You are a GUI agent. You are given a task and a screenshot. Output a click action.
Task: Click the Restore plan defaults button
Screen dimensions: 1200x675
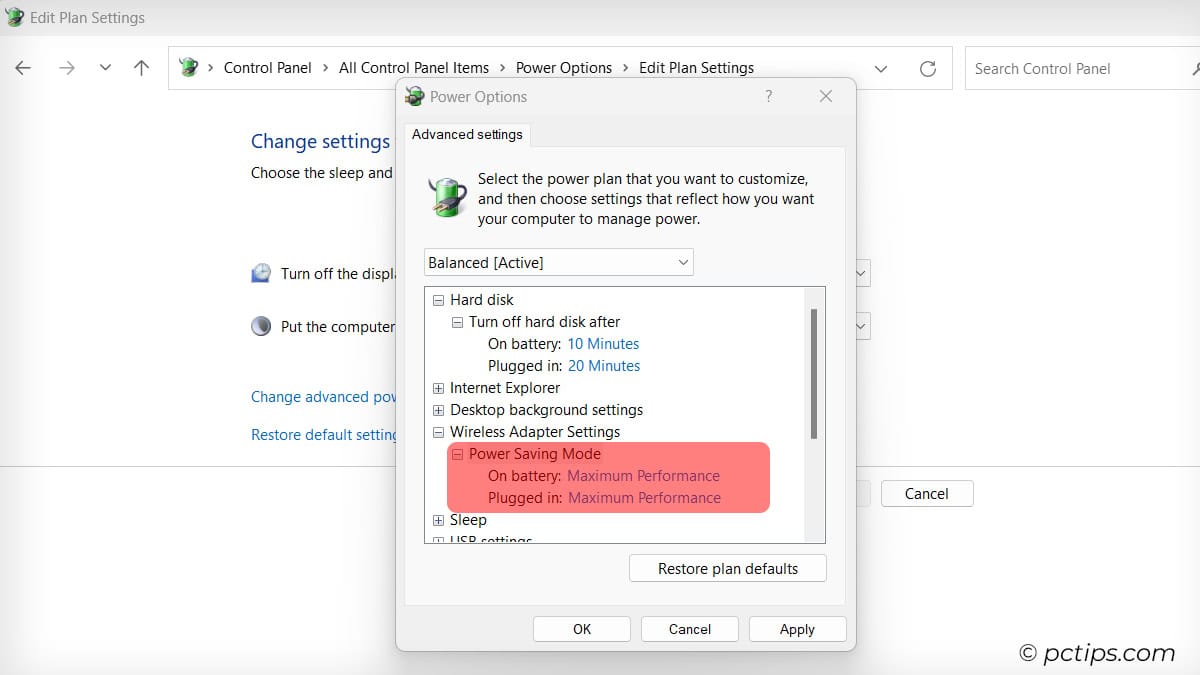(x=727, y=568)
